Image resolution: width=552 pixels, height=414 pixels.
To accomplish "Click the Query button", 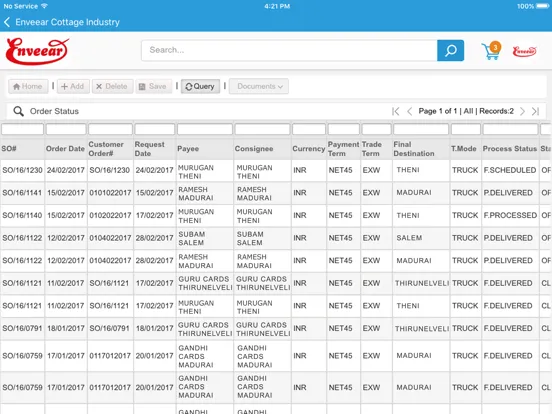I will coord(200,86).
